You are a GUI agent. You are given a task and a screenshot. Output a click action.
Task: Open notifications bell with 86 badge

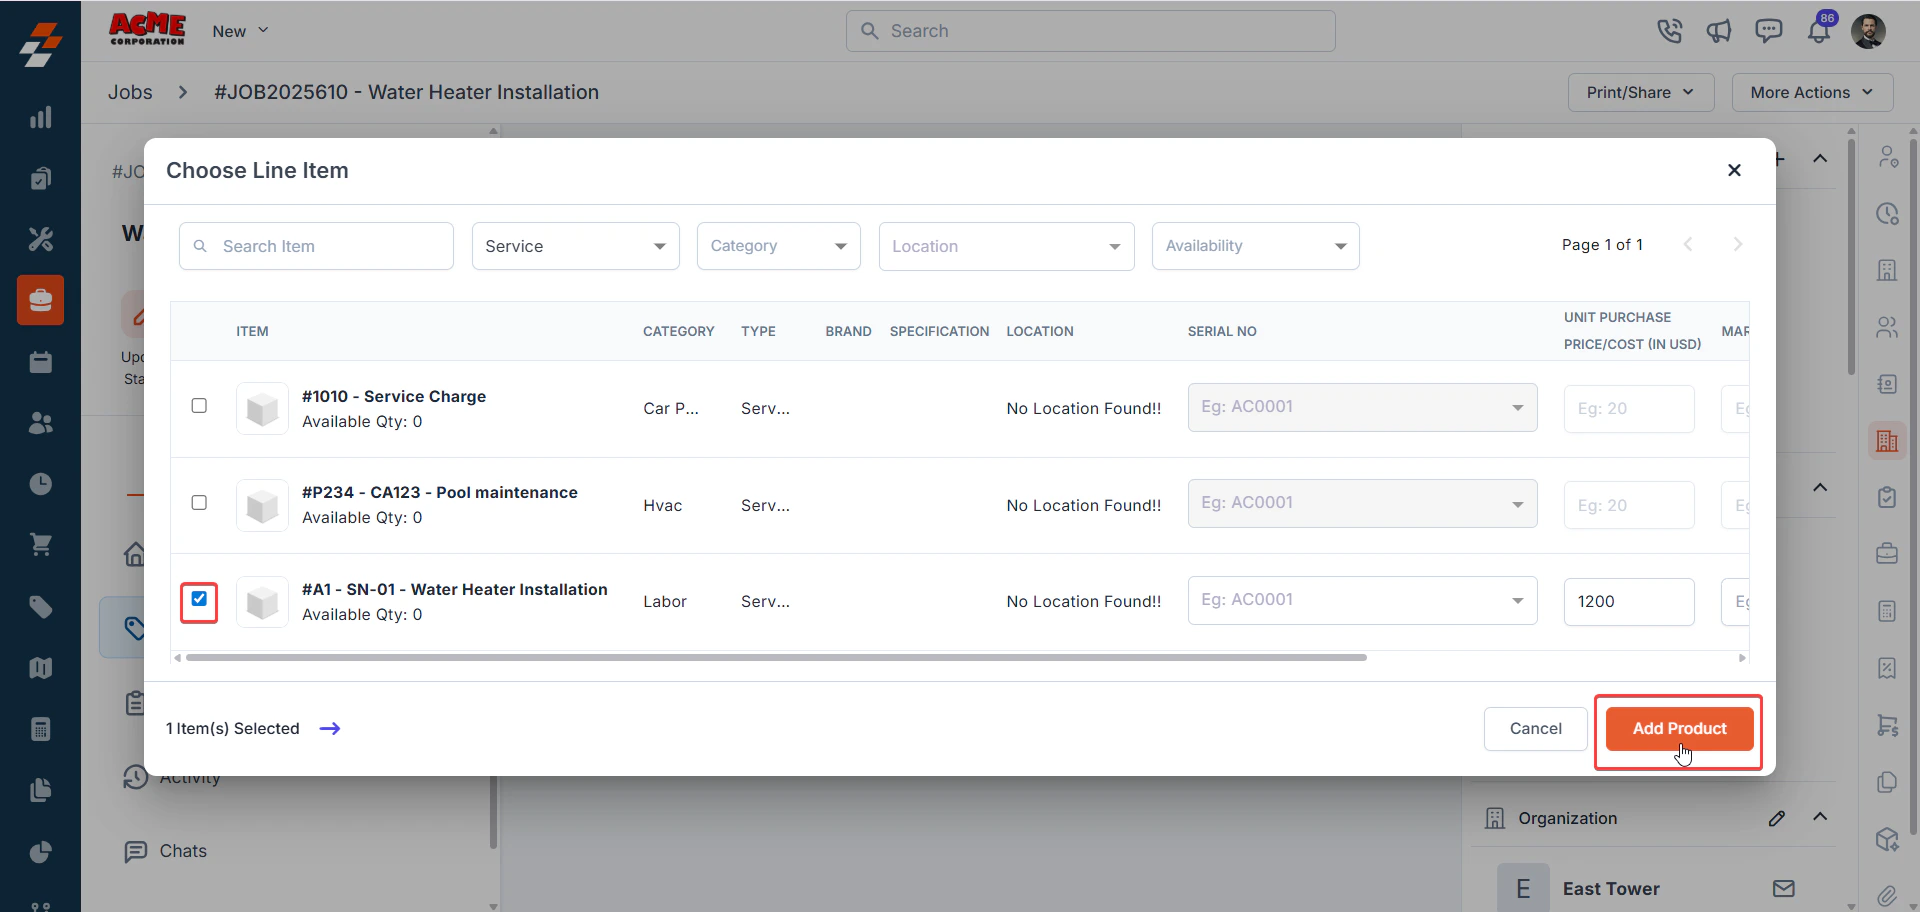[1819, 31]
